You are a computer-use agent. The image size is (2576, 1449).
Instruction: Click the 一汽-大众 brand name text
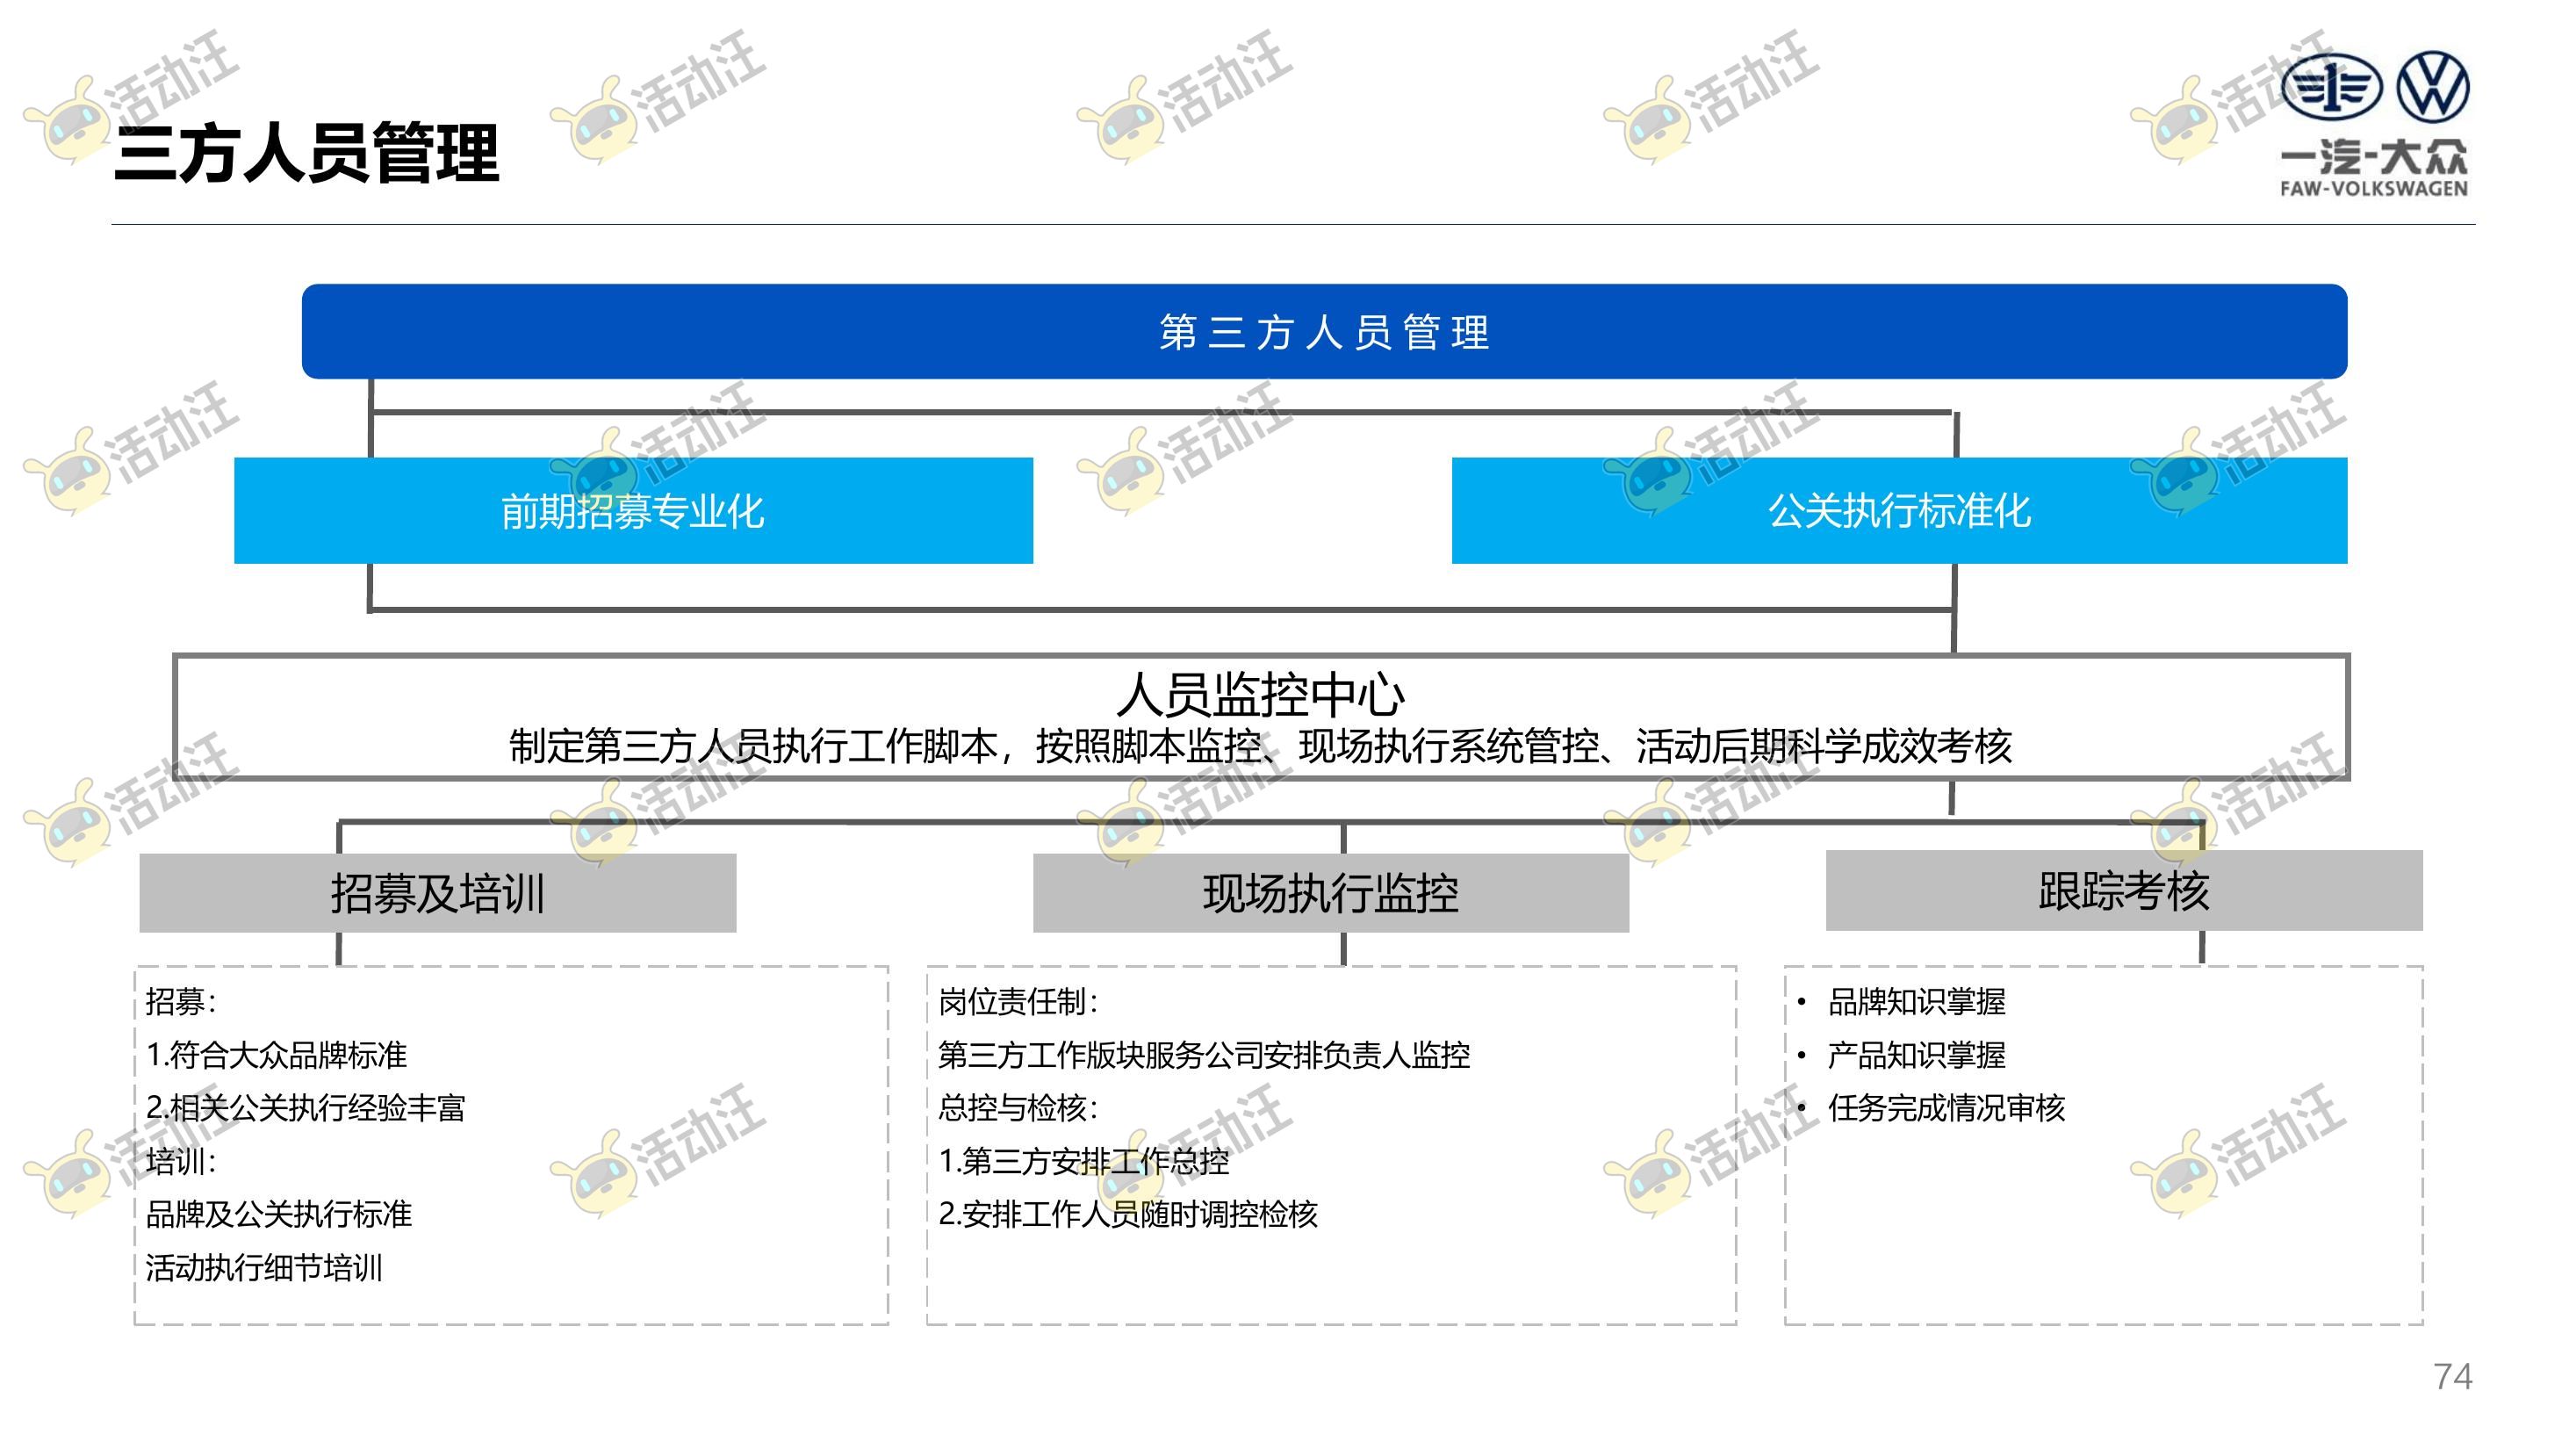pyautogui.click(x=2374, y=155)
